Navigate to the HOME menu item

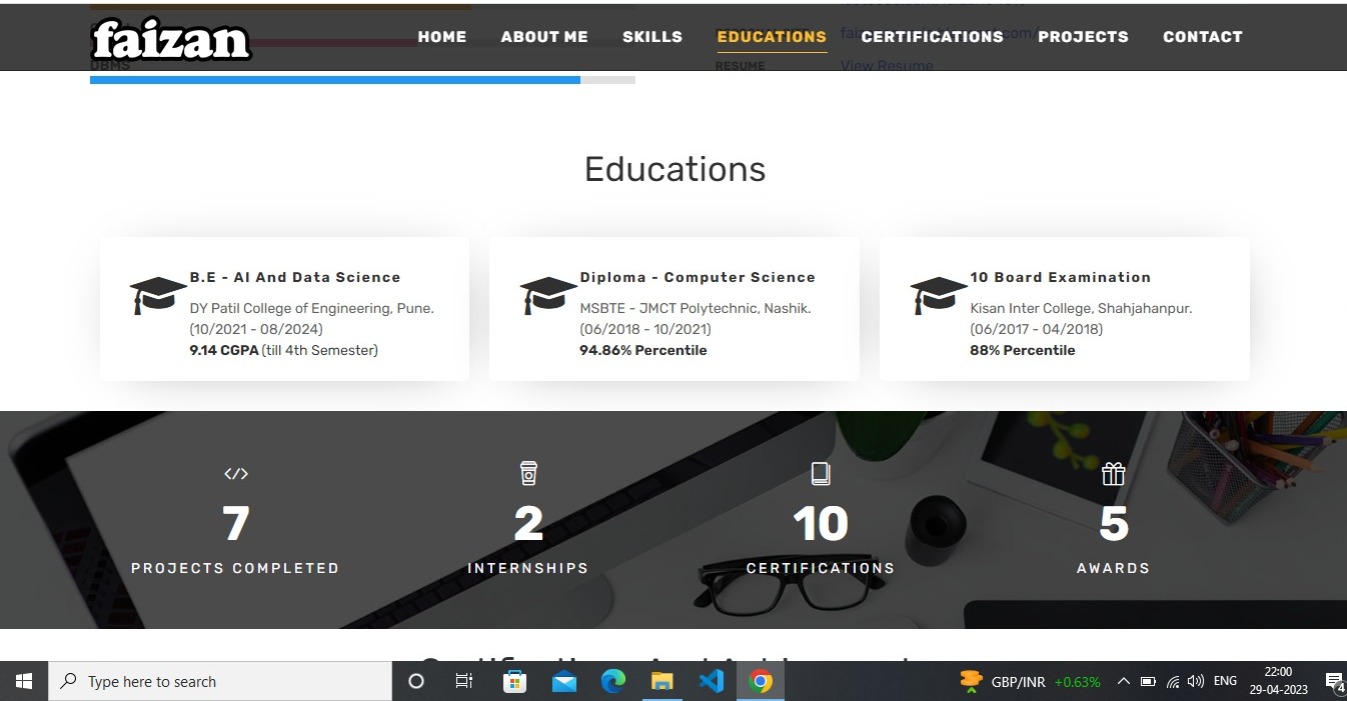442,36
